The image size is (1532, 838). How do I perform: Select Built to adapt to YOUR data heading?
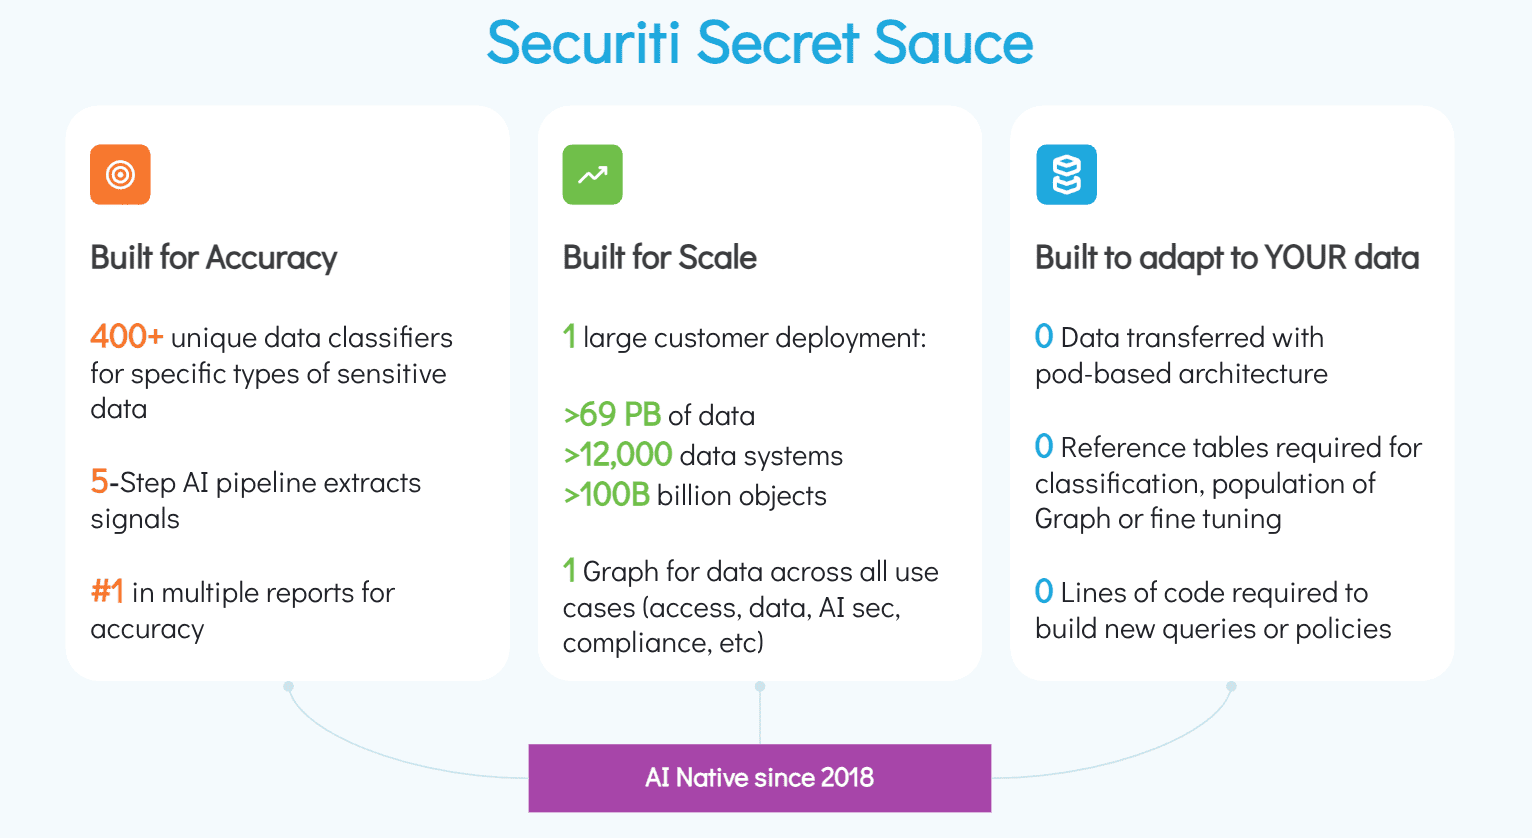click(x=1227, y=258)
